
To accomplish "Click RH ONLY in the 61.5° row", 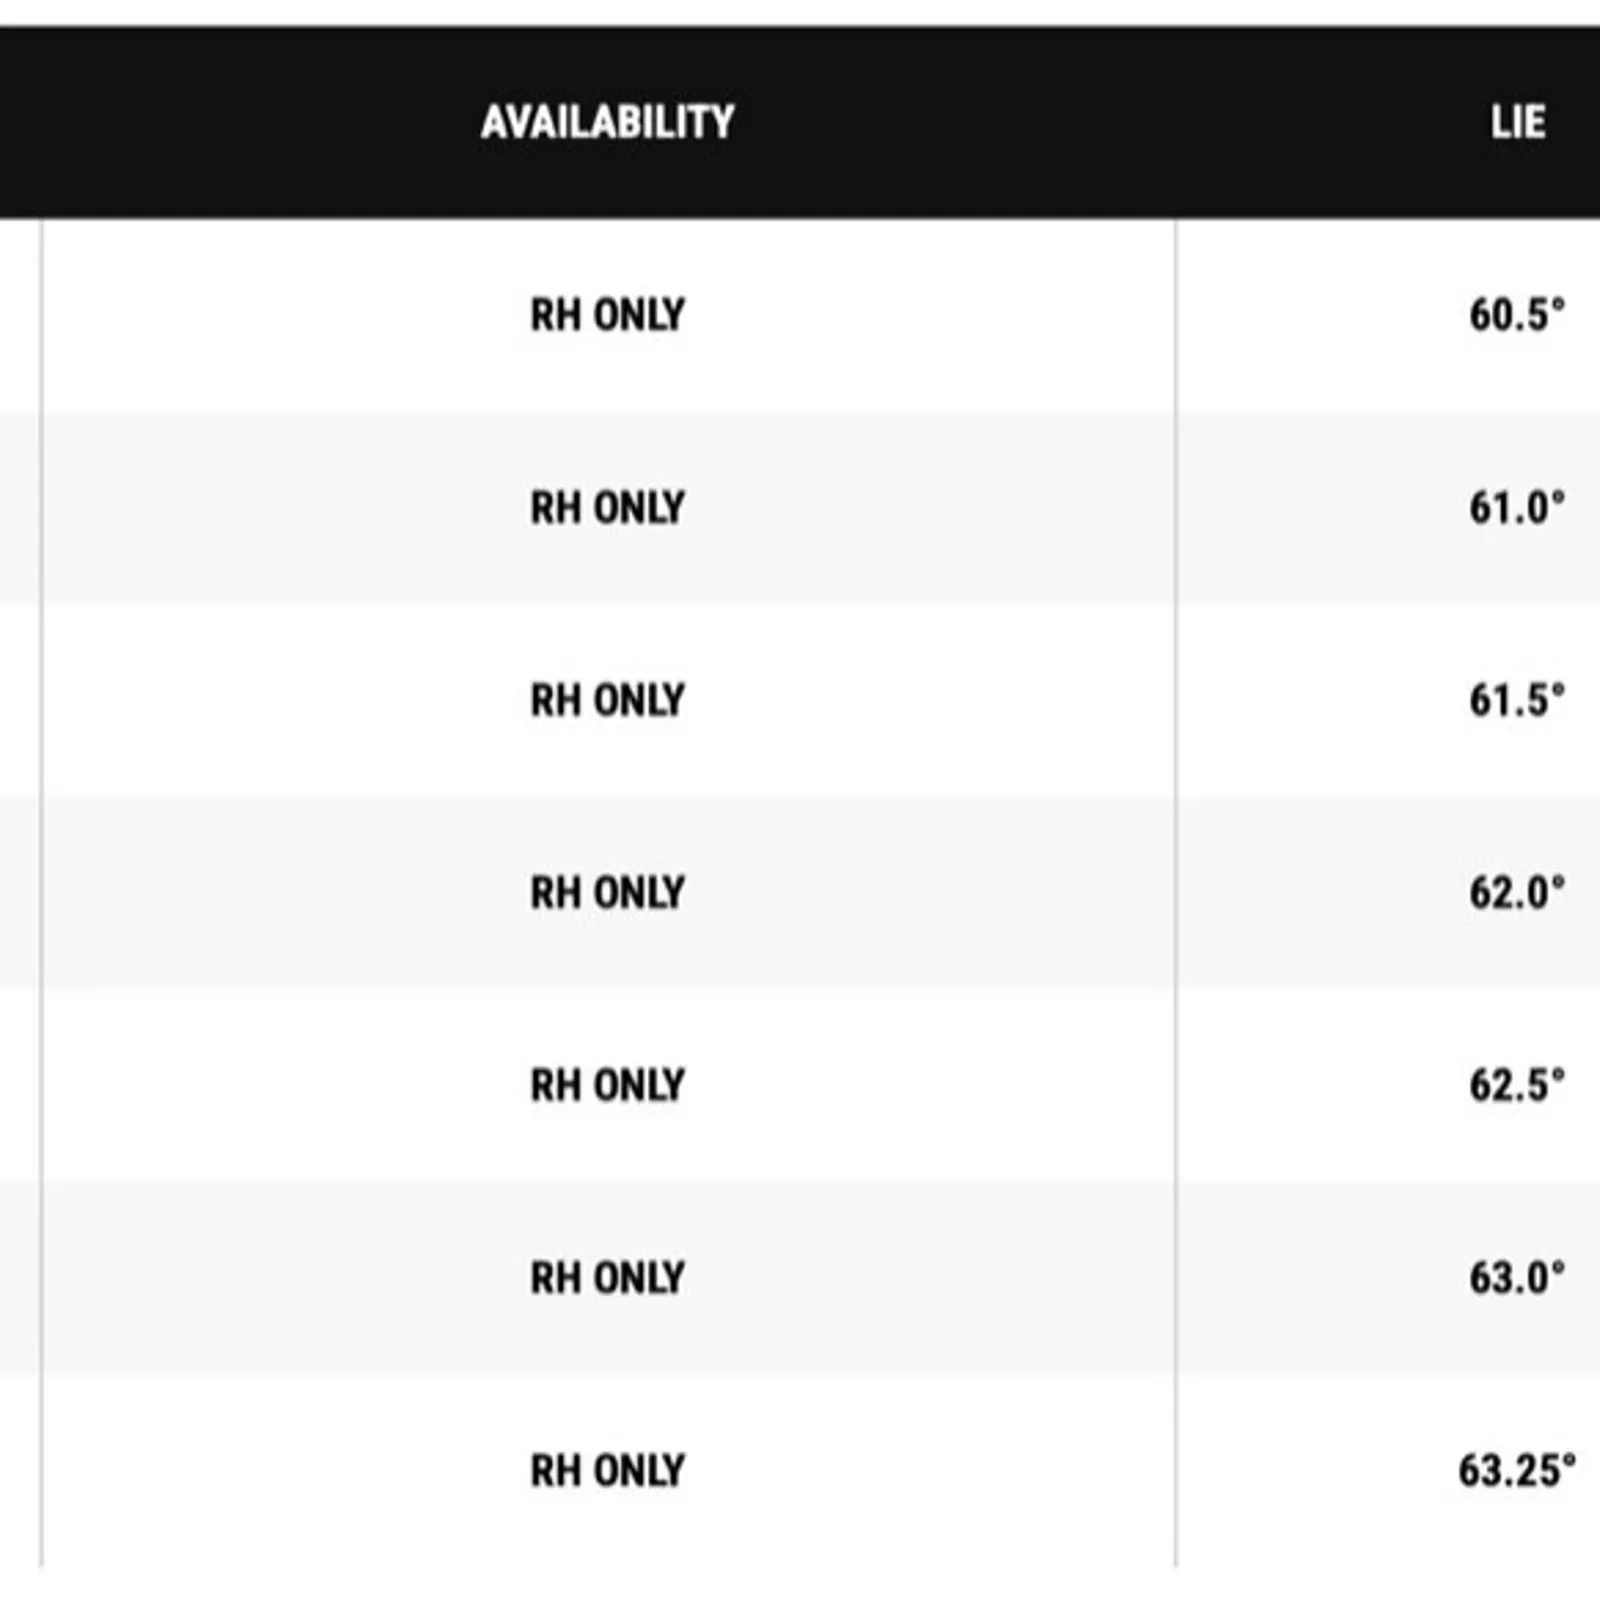I will coord(607,700).
